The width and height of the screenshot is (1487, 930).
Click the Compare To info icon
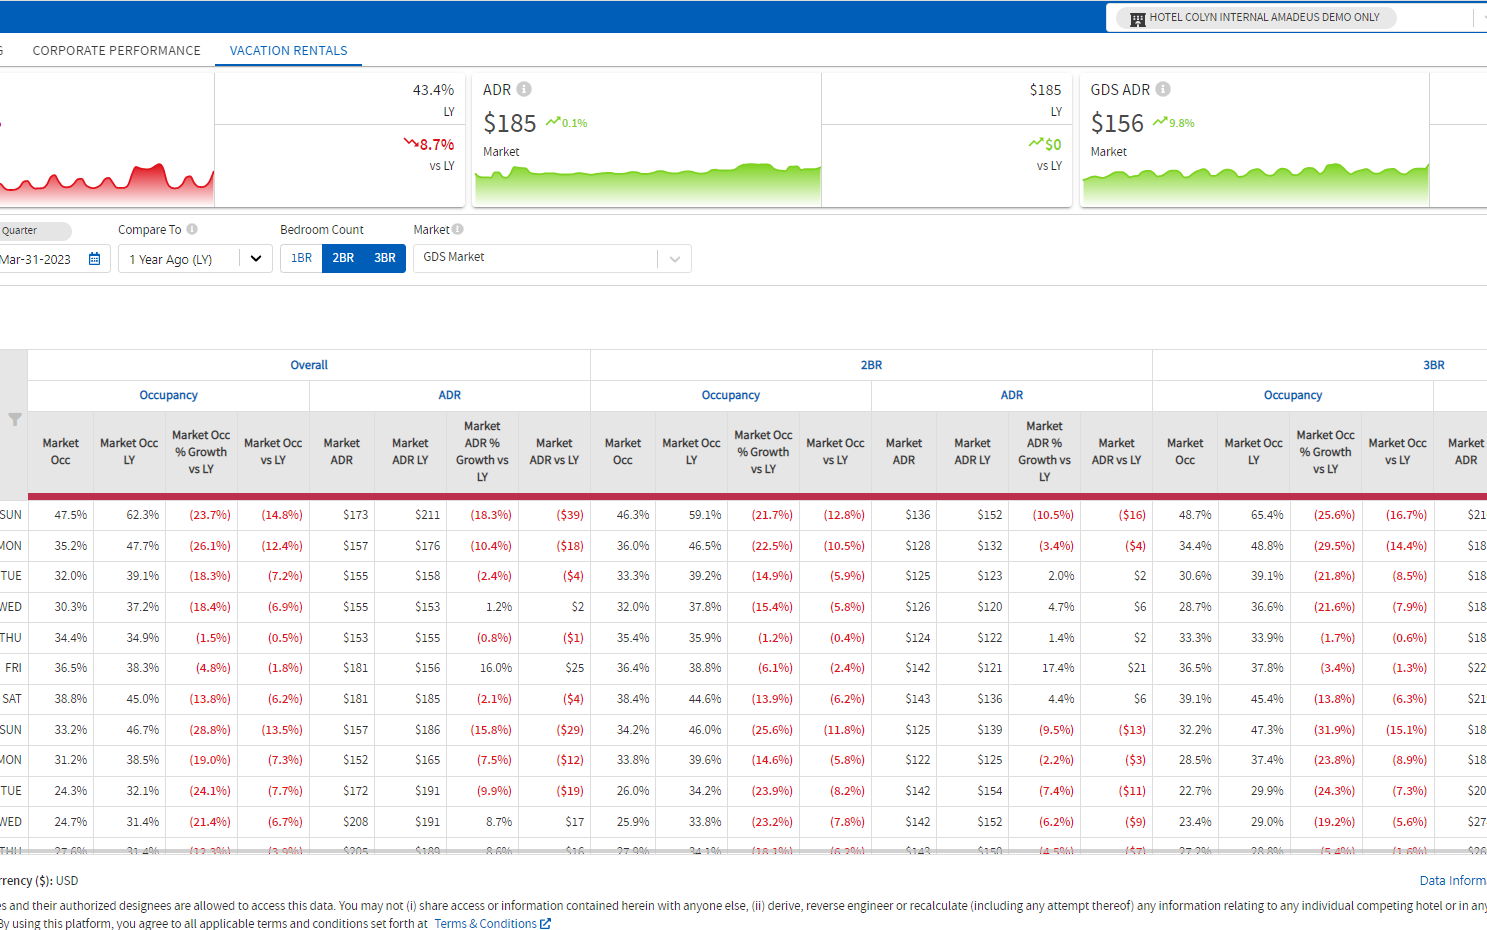point(192,229)
